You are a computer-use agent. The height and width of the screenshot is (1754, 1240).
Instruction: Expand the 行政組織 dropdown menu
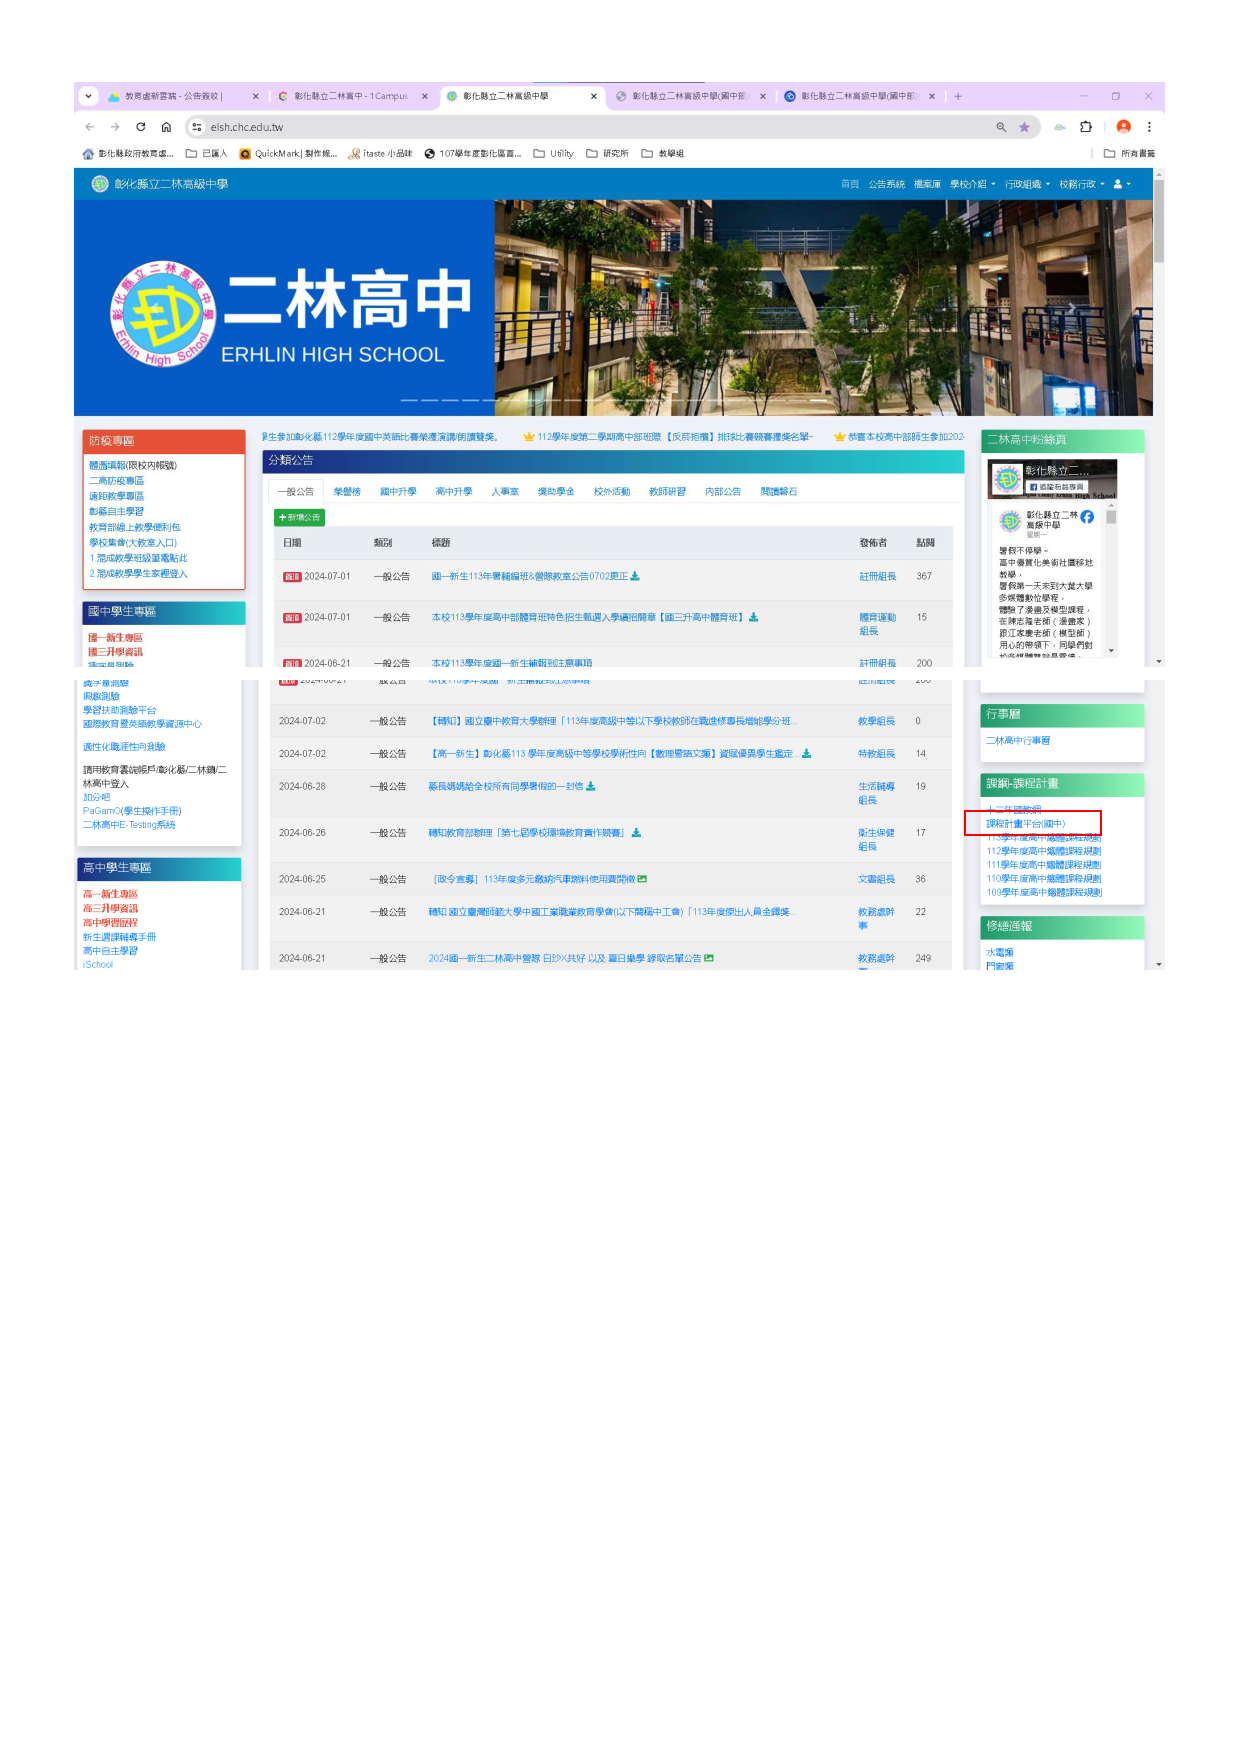(1028, 184)
